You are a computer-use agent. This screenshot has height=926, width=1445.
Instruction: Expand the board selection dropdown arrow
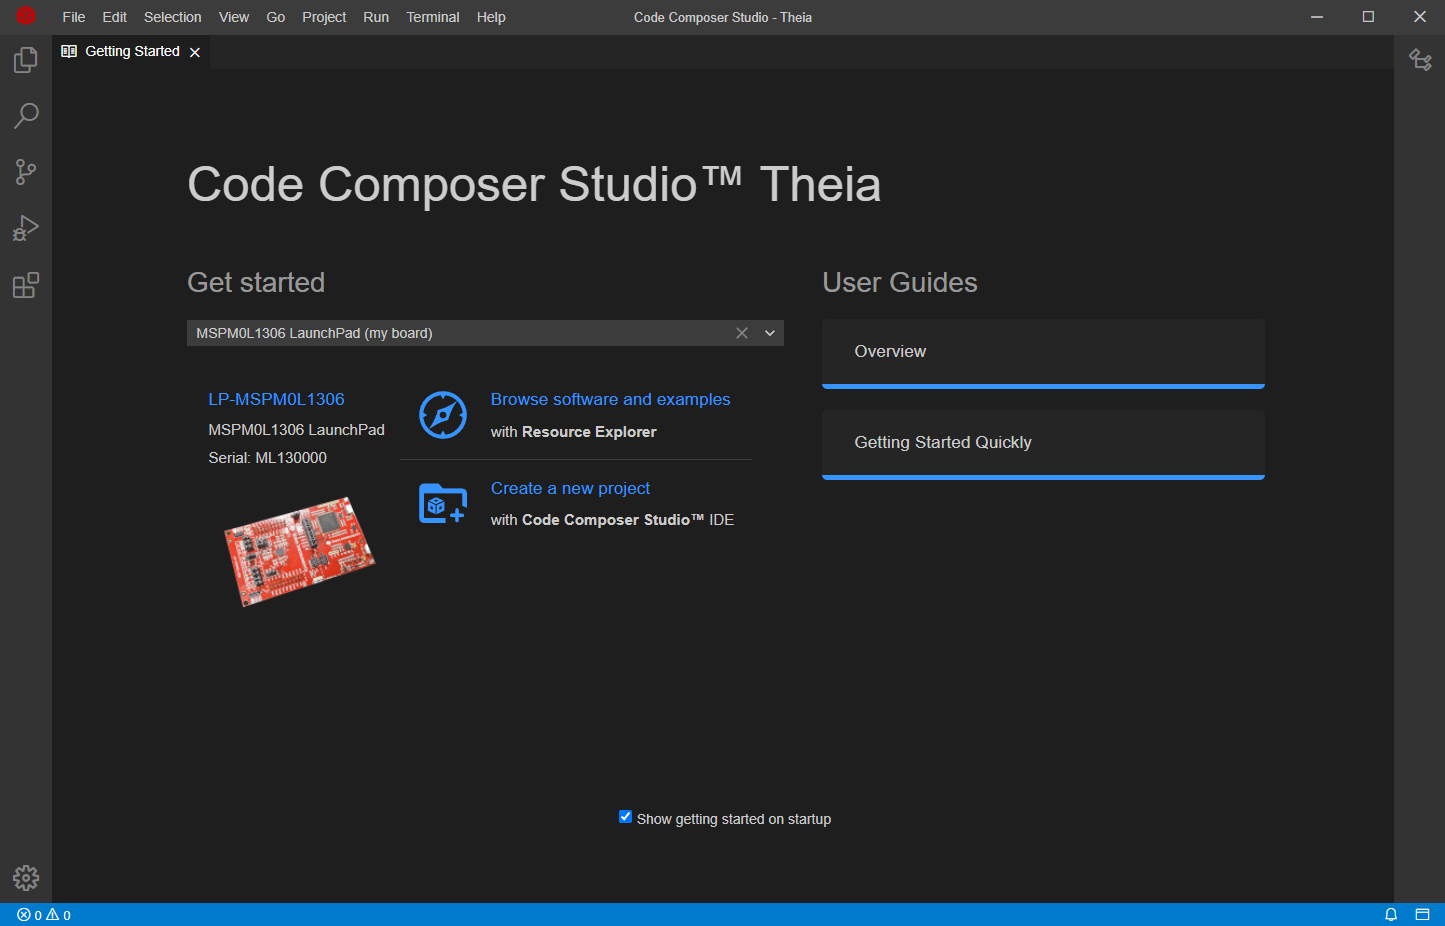click(770, 333)
